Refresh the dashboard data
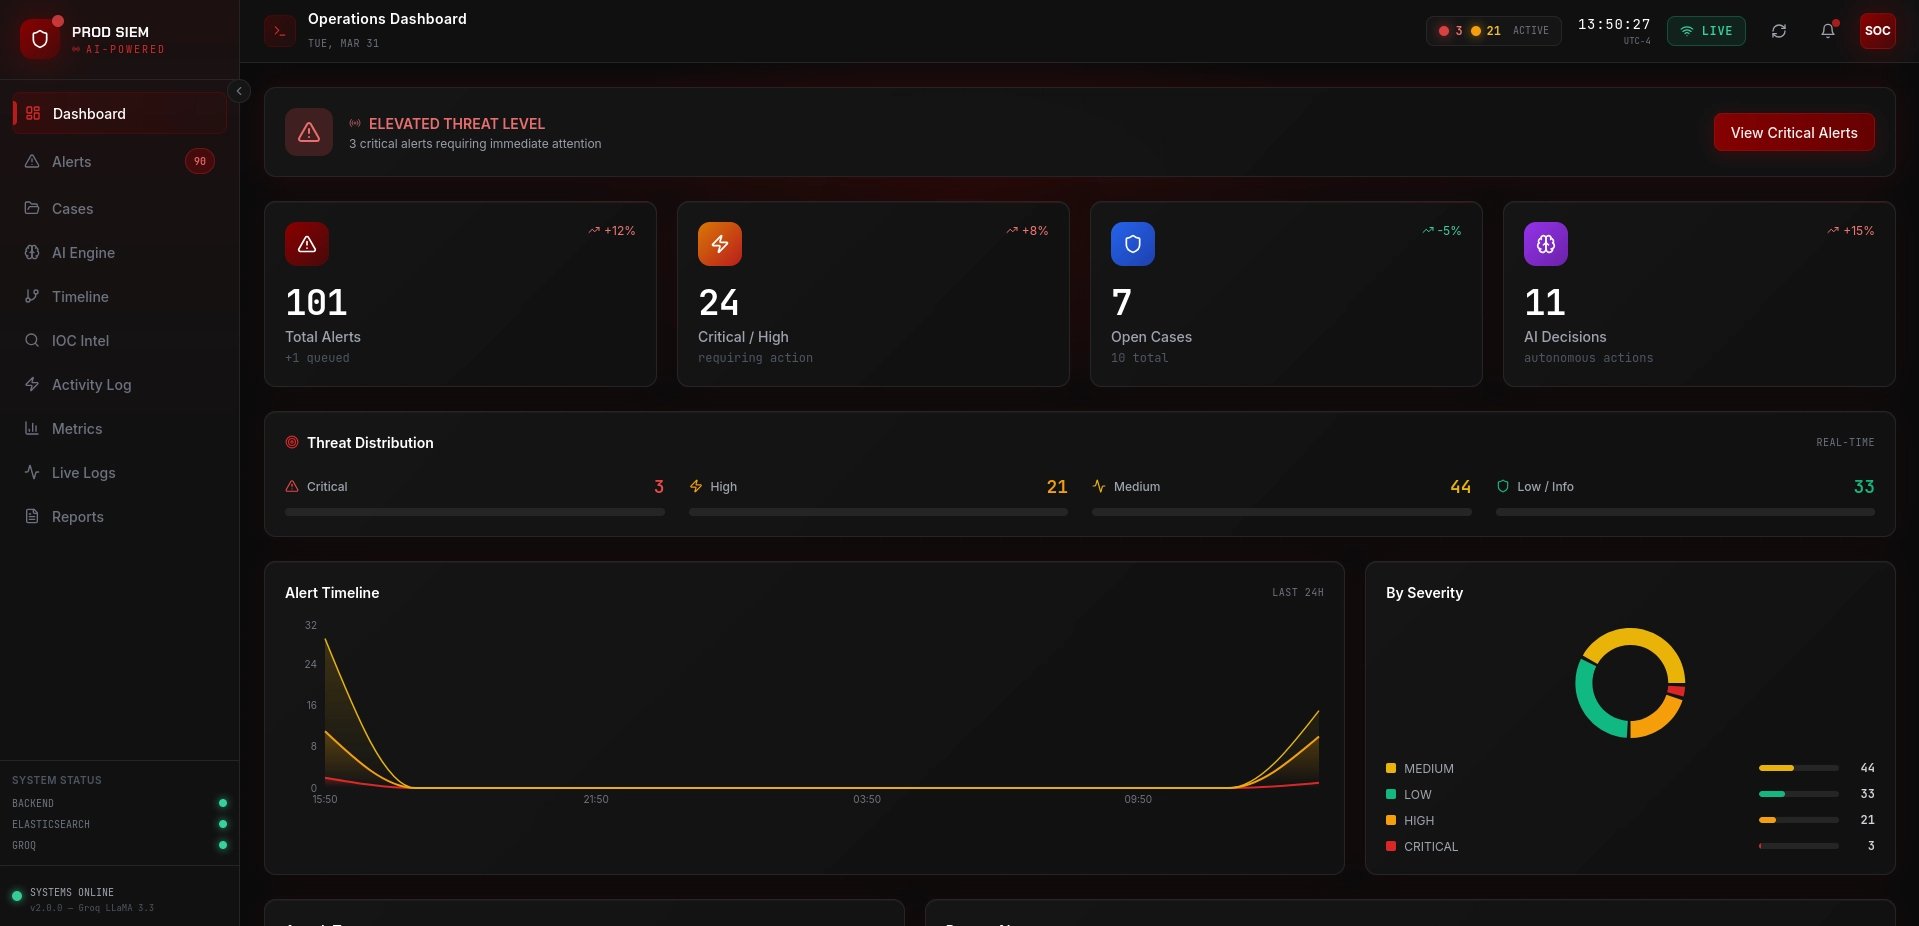 (1779, 31)
